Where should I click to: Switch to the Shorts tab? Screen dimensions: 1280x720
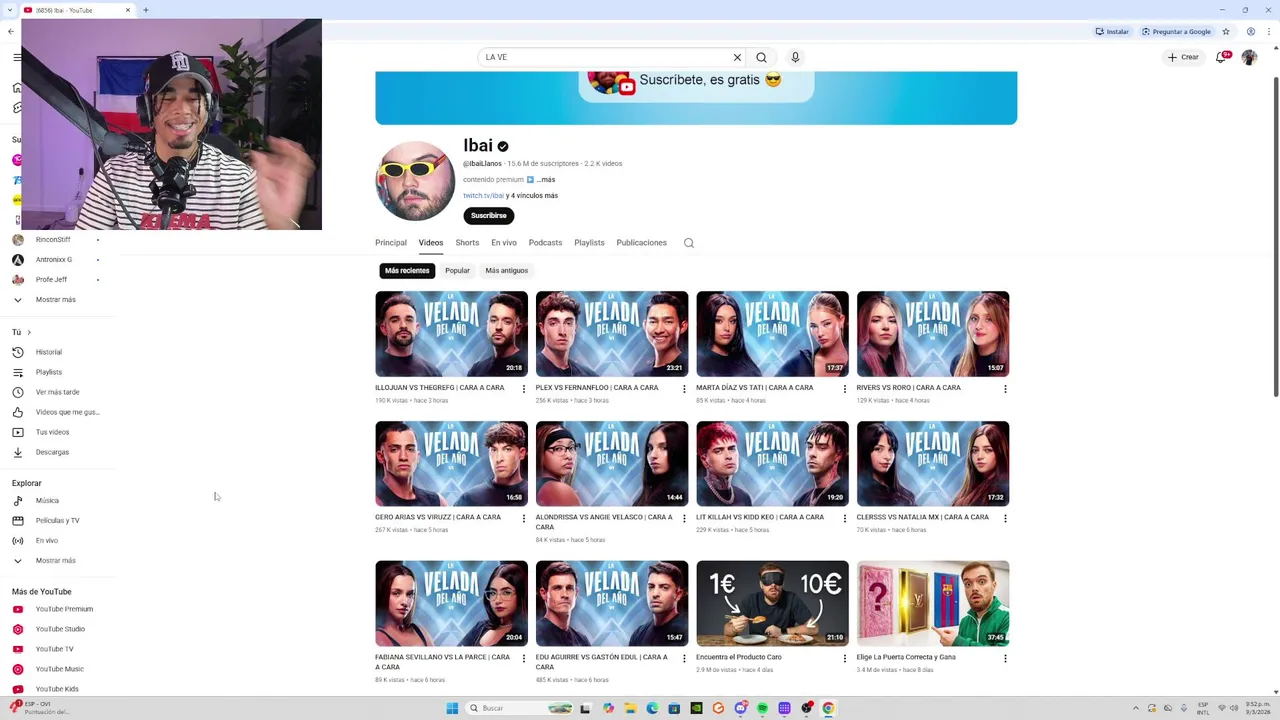coord(467,243)
